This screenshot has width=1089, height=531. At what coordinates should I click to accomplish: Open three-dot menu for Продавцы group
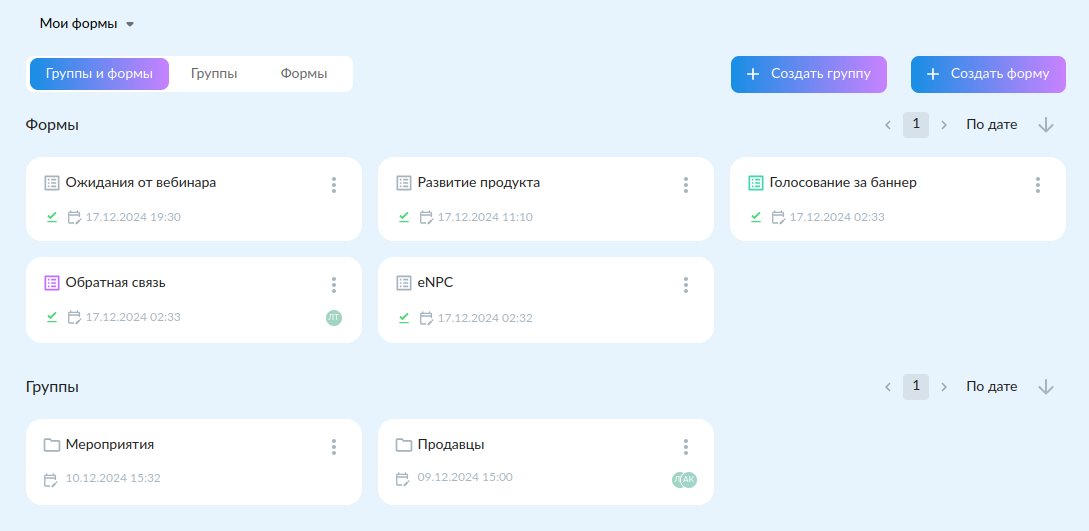click(685, 446)
